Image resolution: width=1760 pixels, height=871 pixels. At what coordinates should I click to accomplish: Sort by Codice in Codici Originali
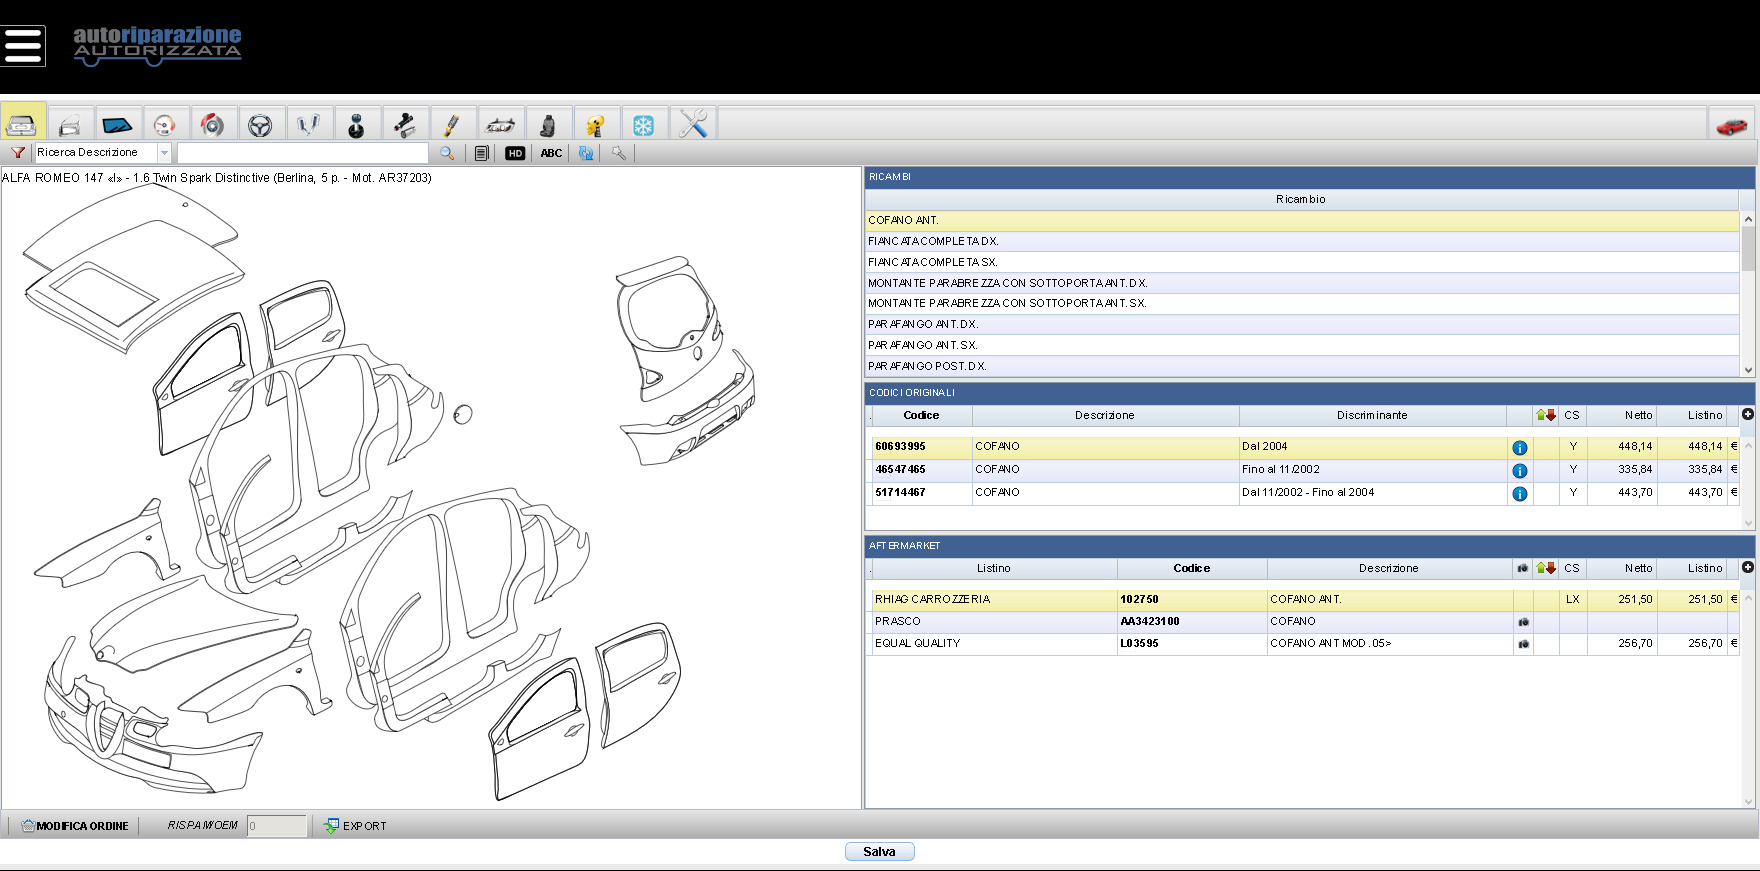point(921,415)
